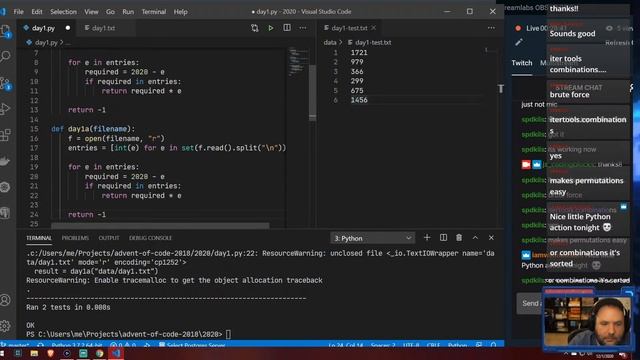Open the Source Control view
Image resolution: width=640 pixels, height=360 pixels.
pos(6,83)
